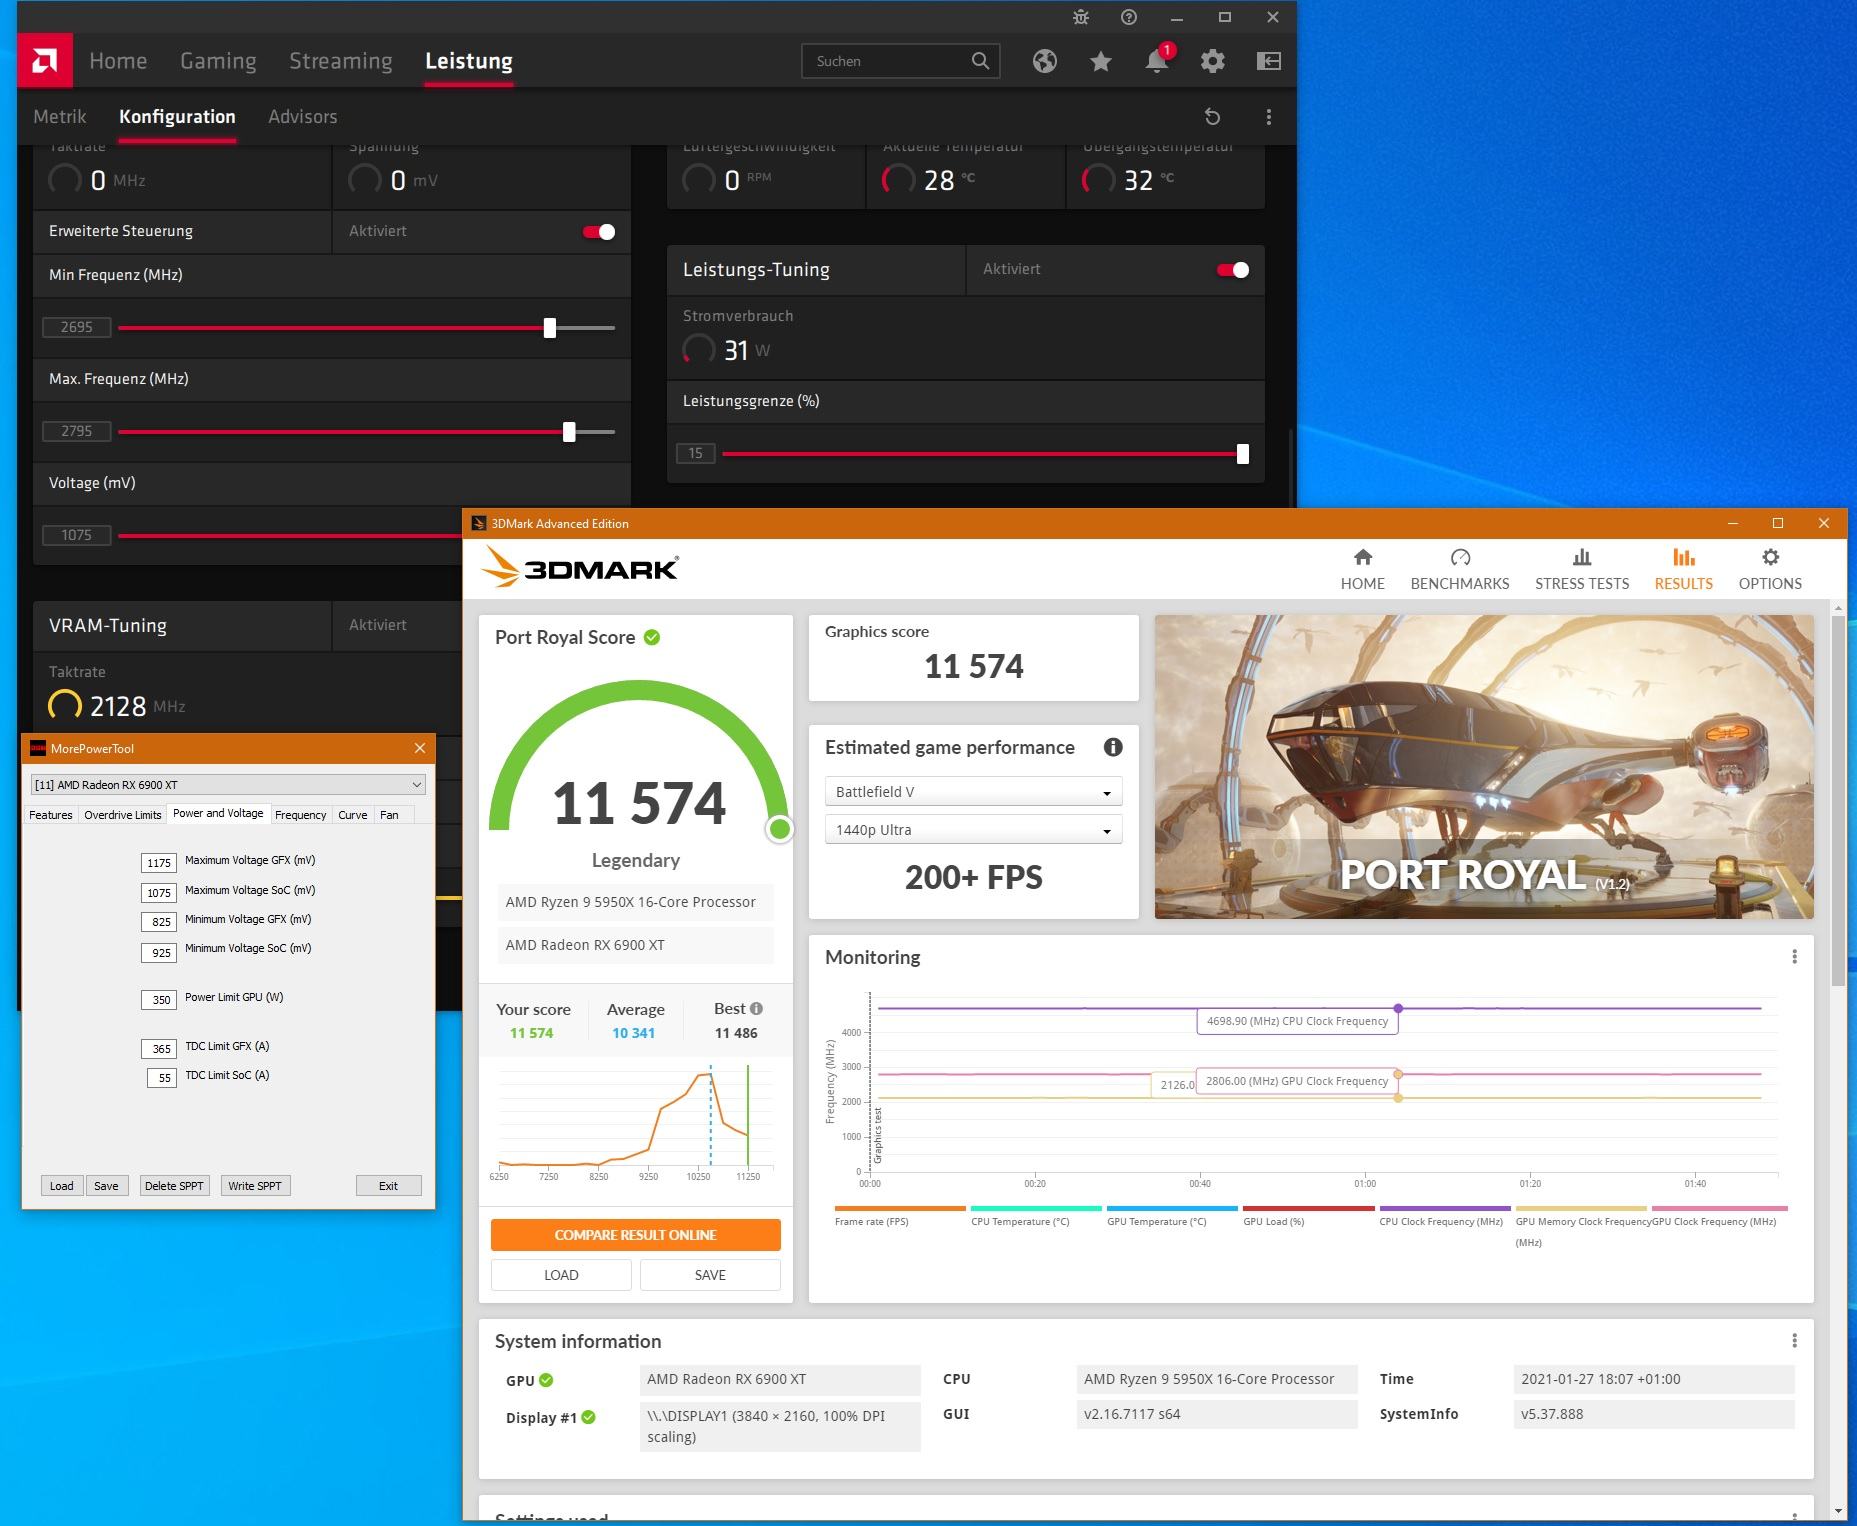Toggle GPU Temperature graph legend
Viewport: 1857px width, 1526px height.
pyautogui.click(x=1172, y=1215)
